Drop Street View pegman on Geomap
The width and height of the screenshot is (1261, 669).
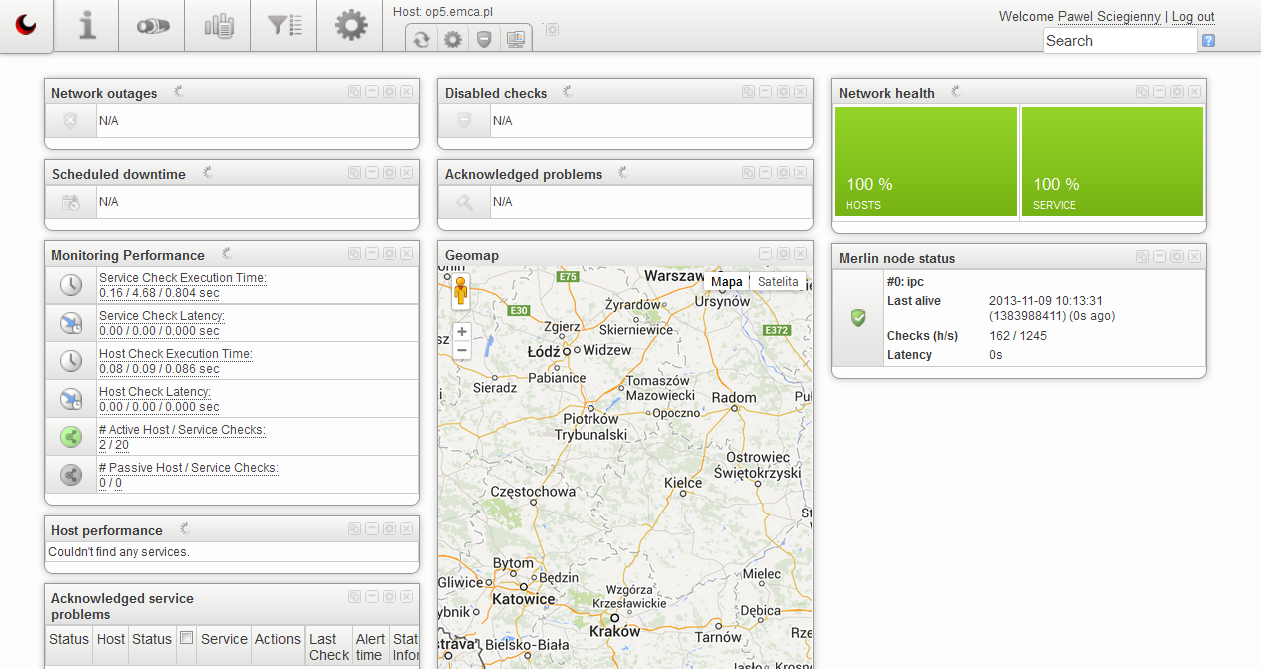click(x=461, y=291)
